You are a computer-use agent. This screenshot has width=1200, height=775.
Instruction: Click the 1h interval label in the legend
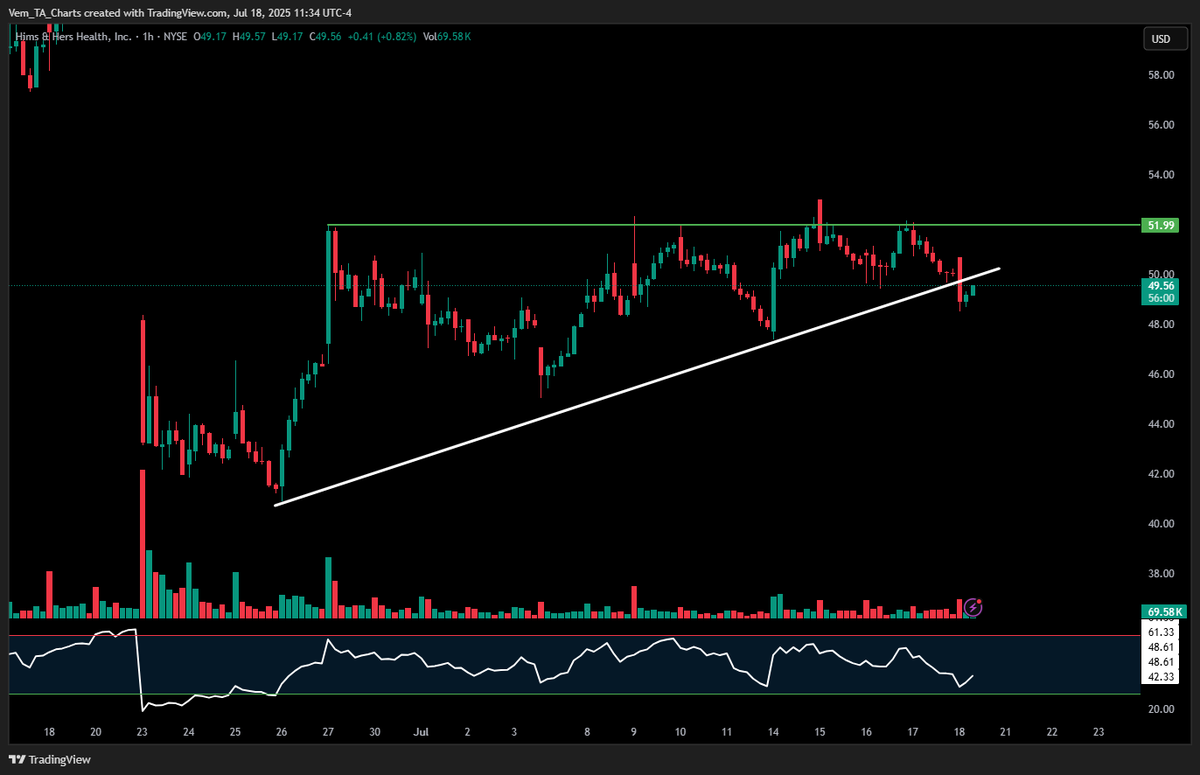click(148, 37)
